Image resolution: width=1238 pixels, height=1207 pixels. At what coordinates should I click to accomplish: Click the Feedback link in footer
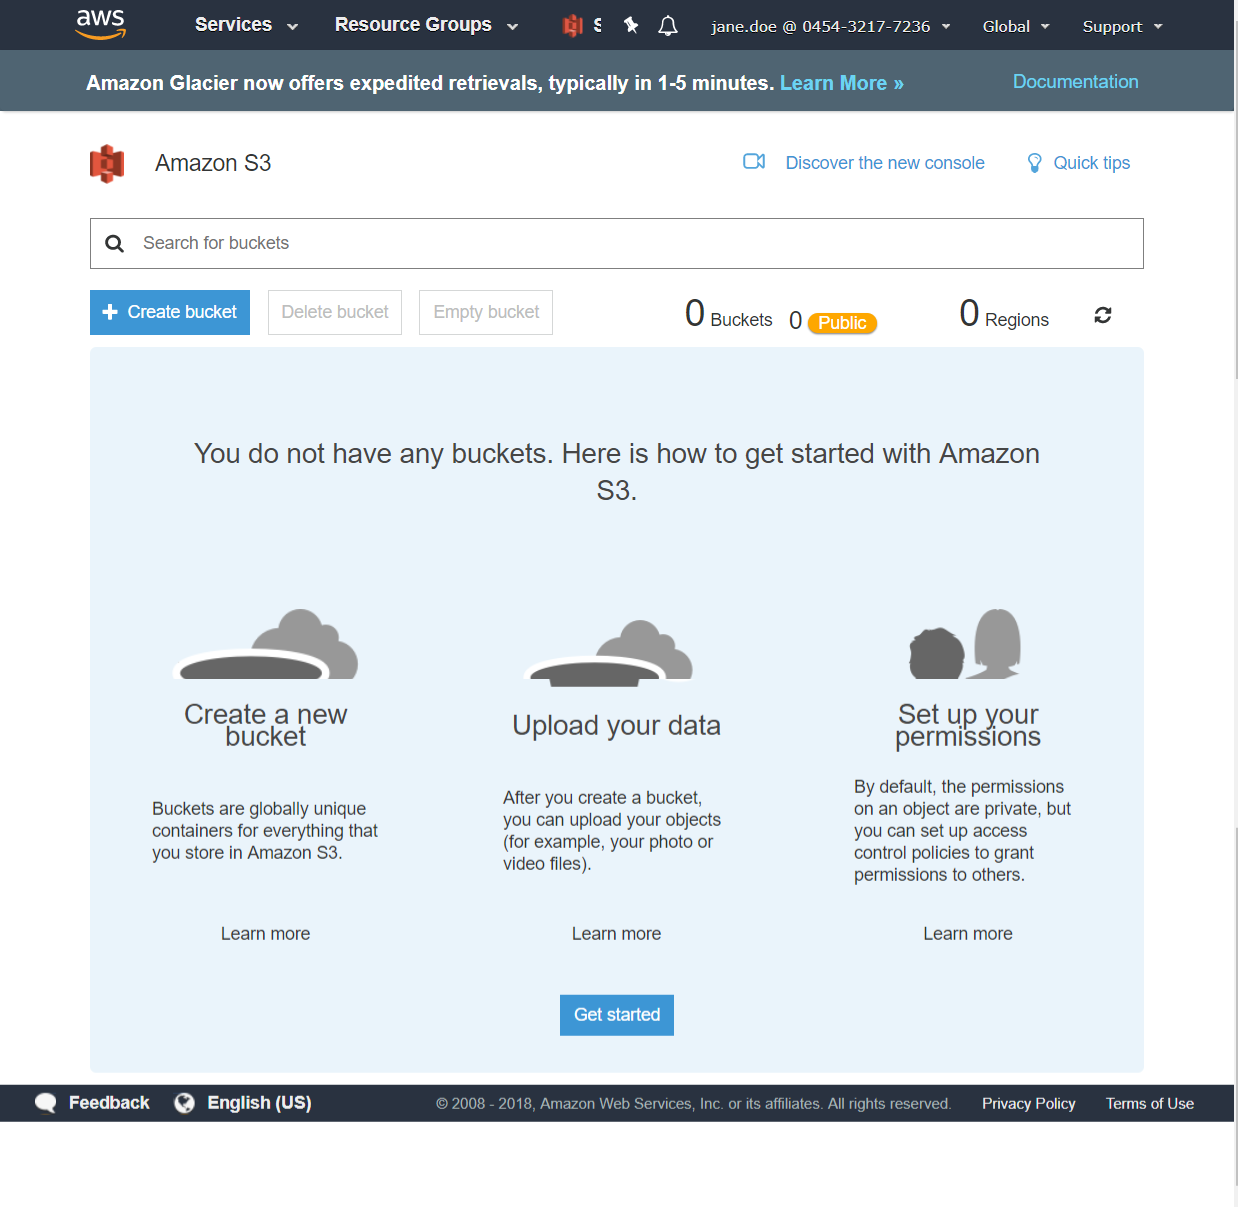click(109, 1103)
